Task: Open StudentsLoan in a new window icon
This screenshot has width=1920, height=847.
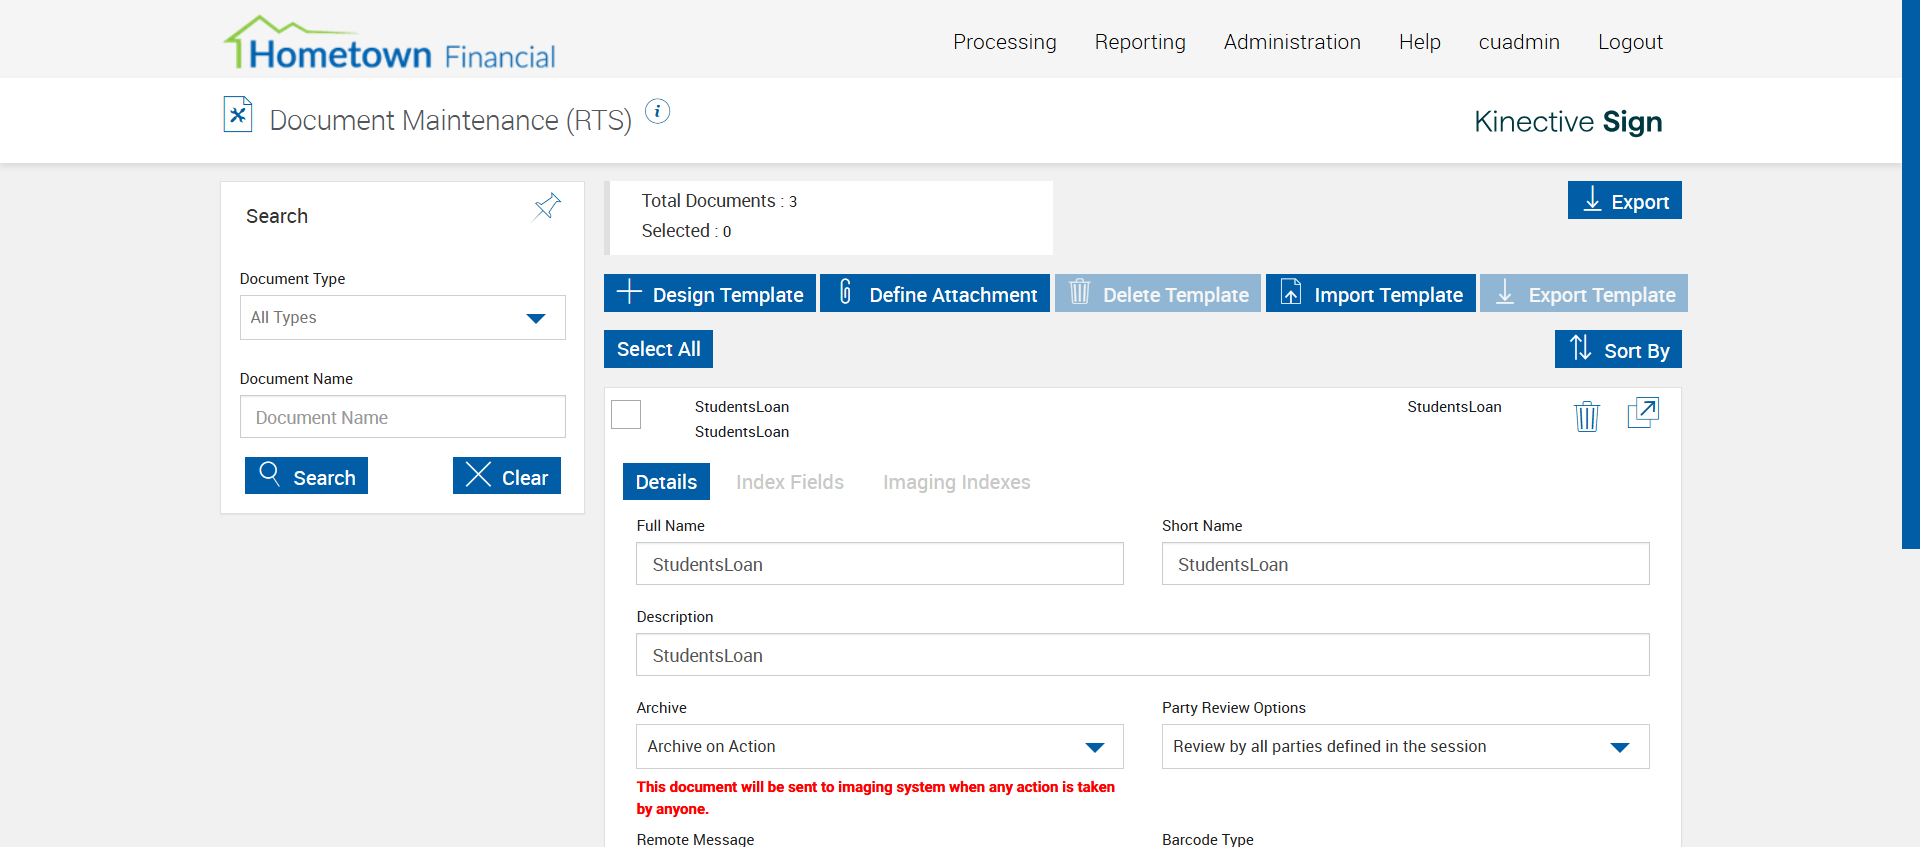Action: point(1643,413)
